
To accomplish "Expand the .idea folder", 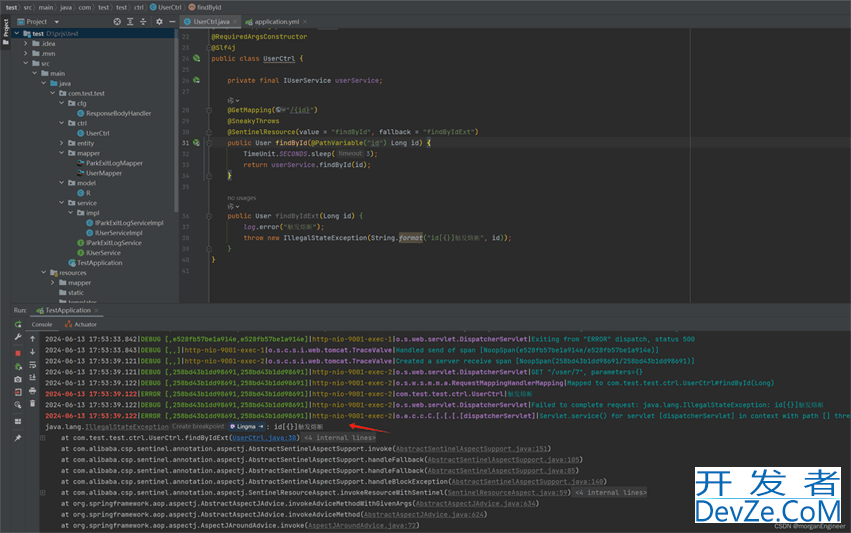I will (26, 43).
